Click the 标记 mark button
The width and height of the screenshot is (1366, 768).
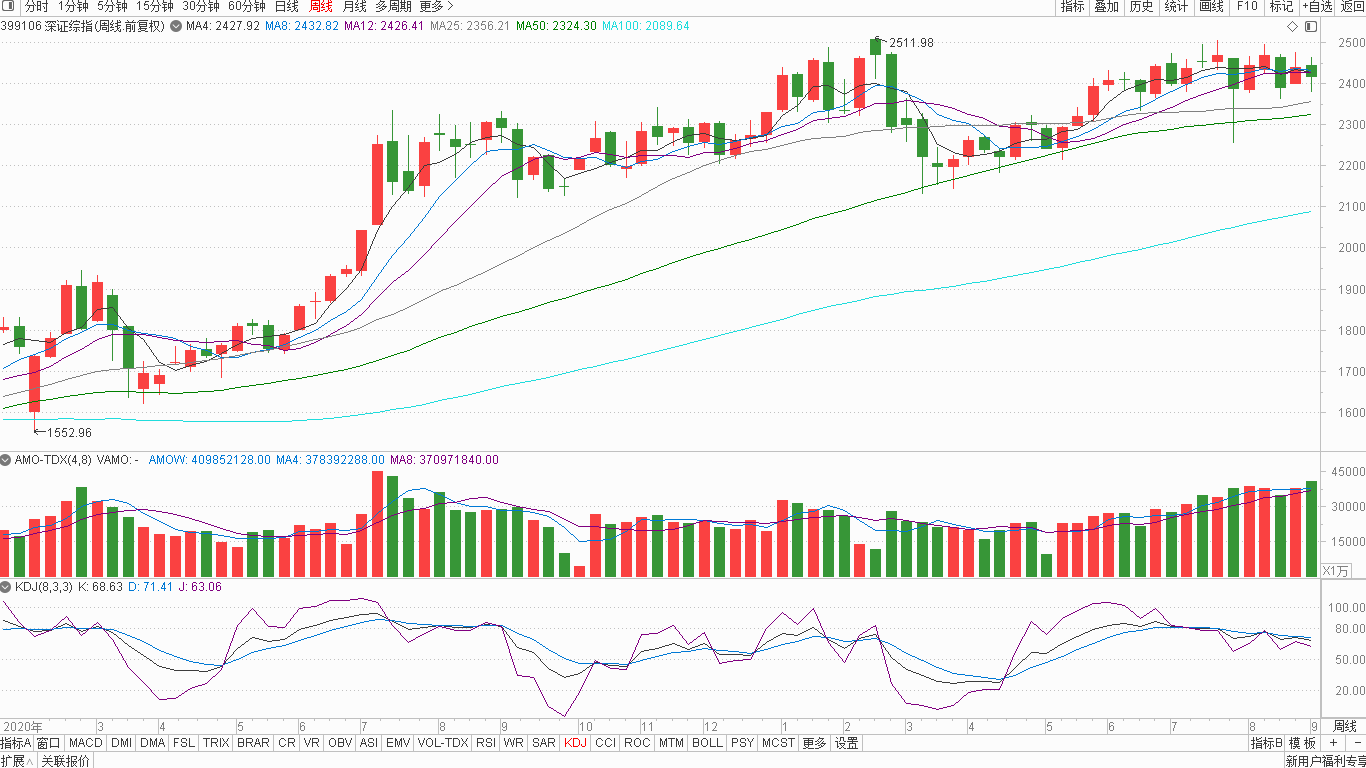[1281, 6]
